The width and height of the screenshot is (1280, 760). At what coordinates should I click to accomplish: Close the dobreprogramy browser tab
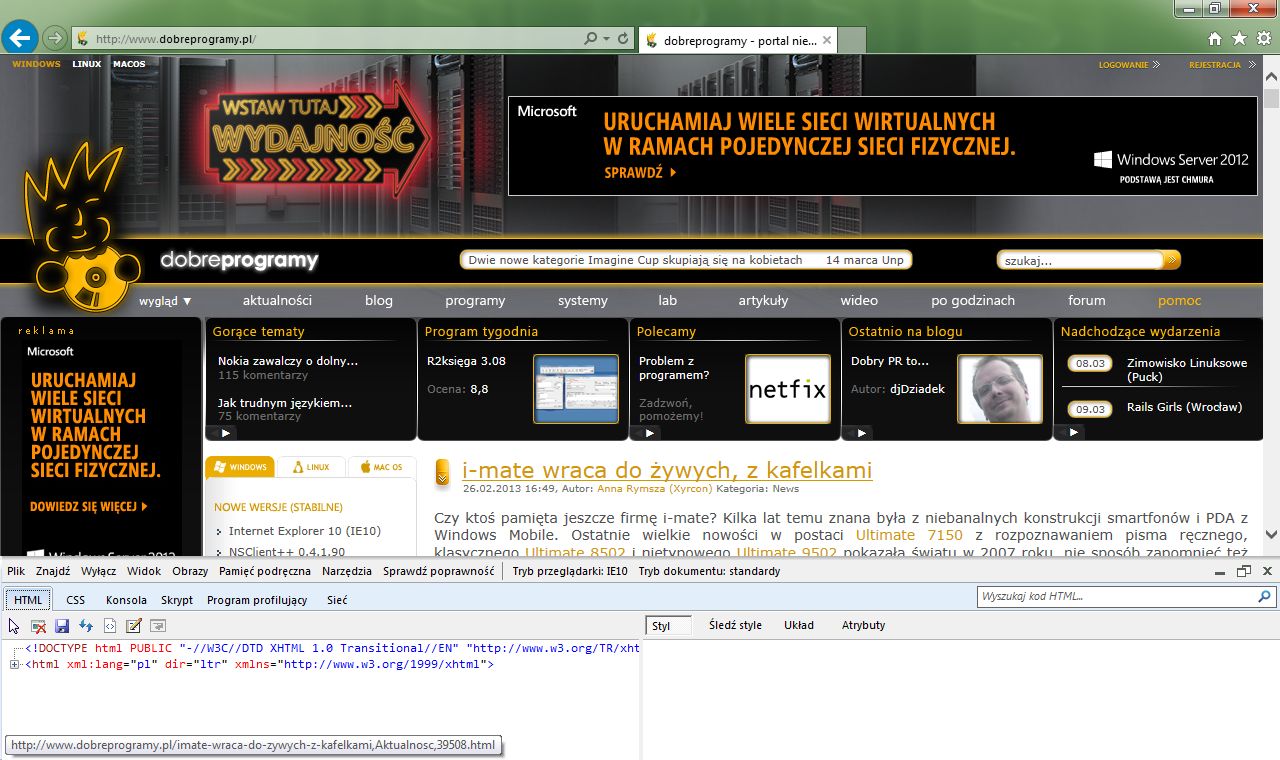[826, 40]
